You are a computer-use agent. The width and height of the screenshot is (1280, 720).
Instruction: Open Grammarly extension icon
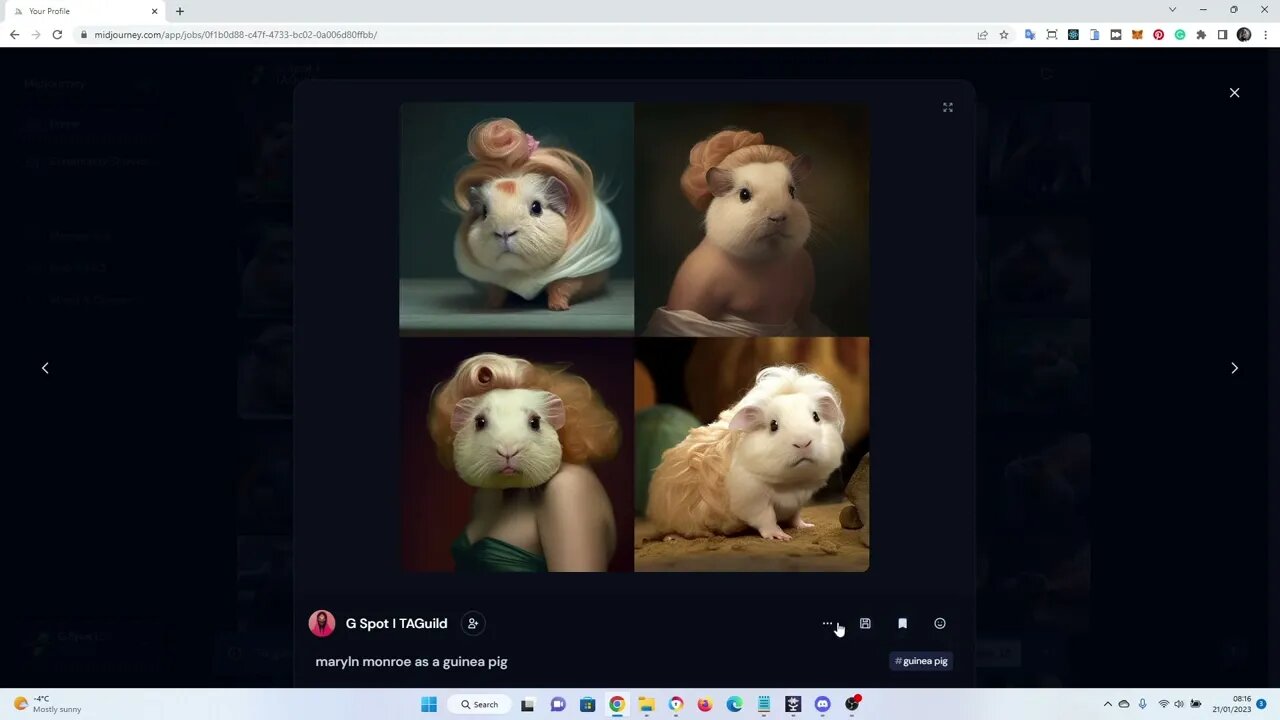pyautogui.click(x=1180, y=34)
